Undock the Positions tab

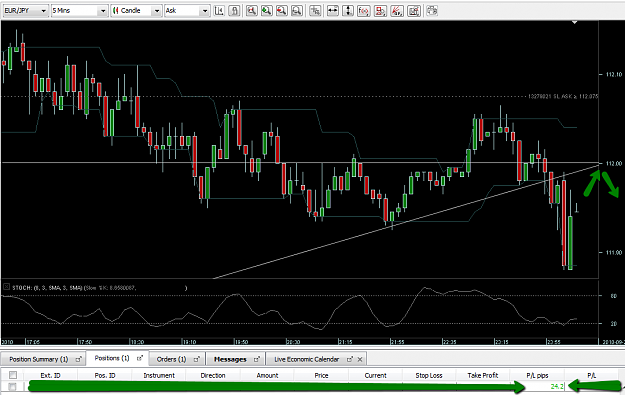(140, 358)
